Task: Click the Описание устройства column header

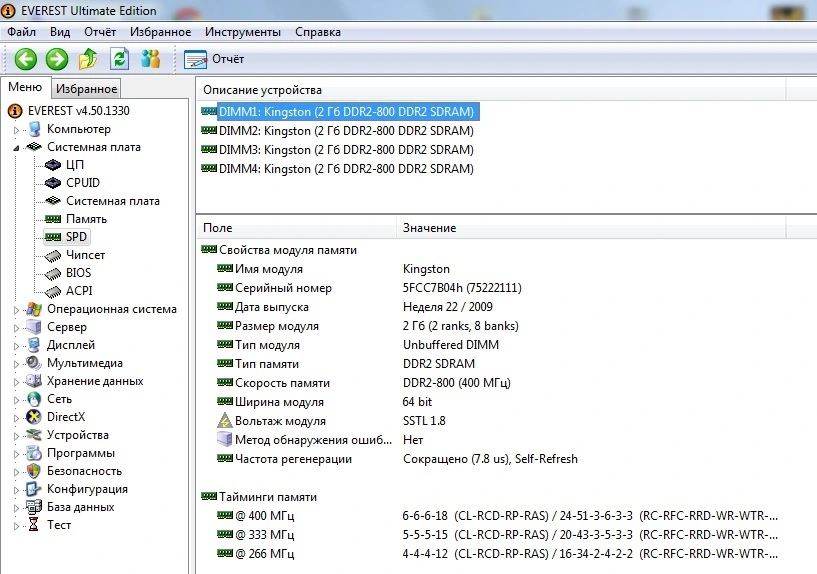Action: pyautogui.click(x=491, y=90)
